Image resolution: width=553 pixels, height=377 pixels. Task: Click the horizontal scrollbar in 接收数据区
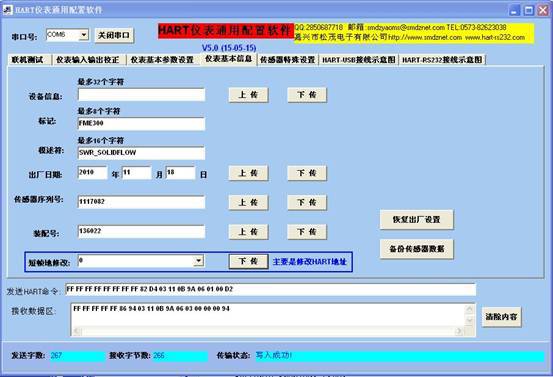[268, 331]
